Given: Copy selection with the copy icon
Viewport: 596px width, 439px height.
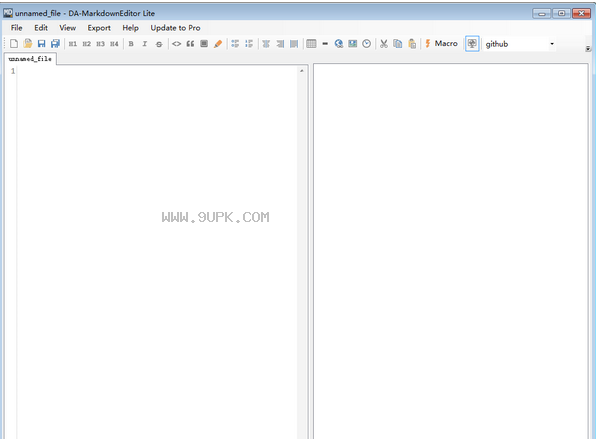Looking at the screenshot, I should 398,44.
